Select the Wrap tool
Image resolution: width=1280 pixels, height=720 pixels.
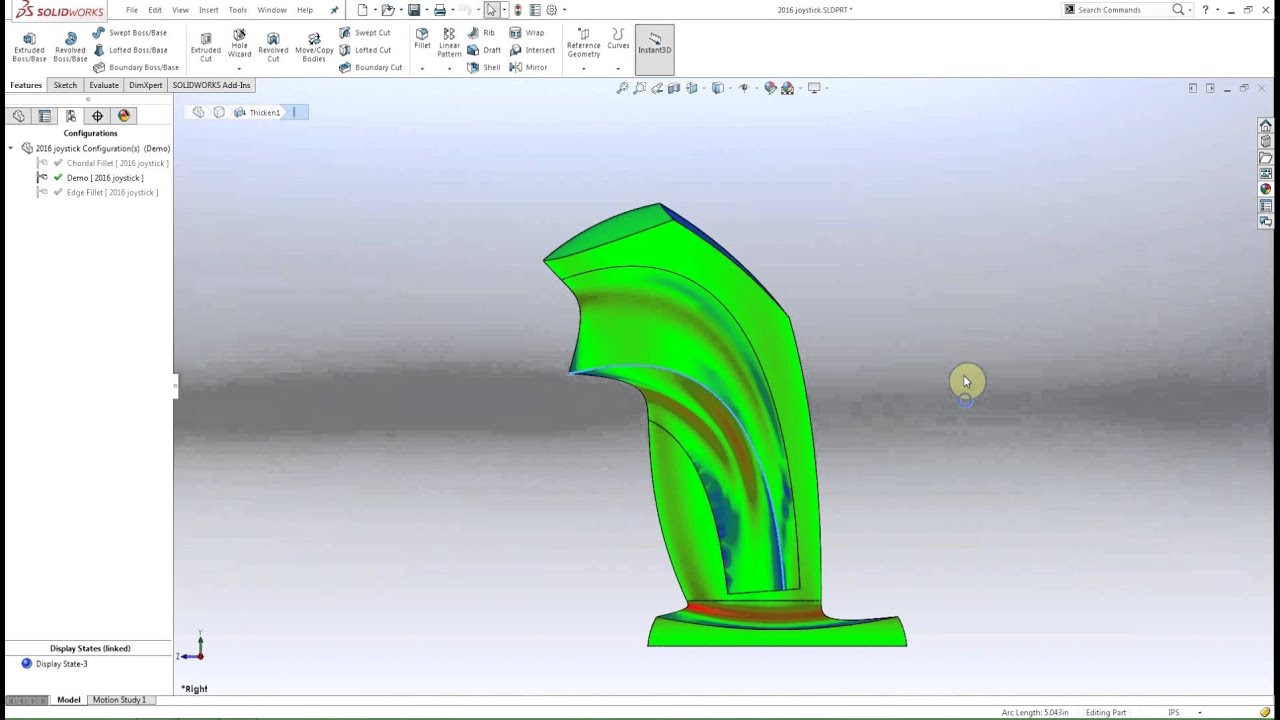click(x=527, y=33)
